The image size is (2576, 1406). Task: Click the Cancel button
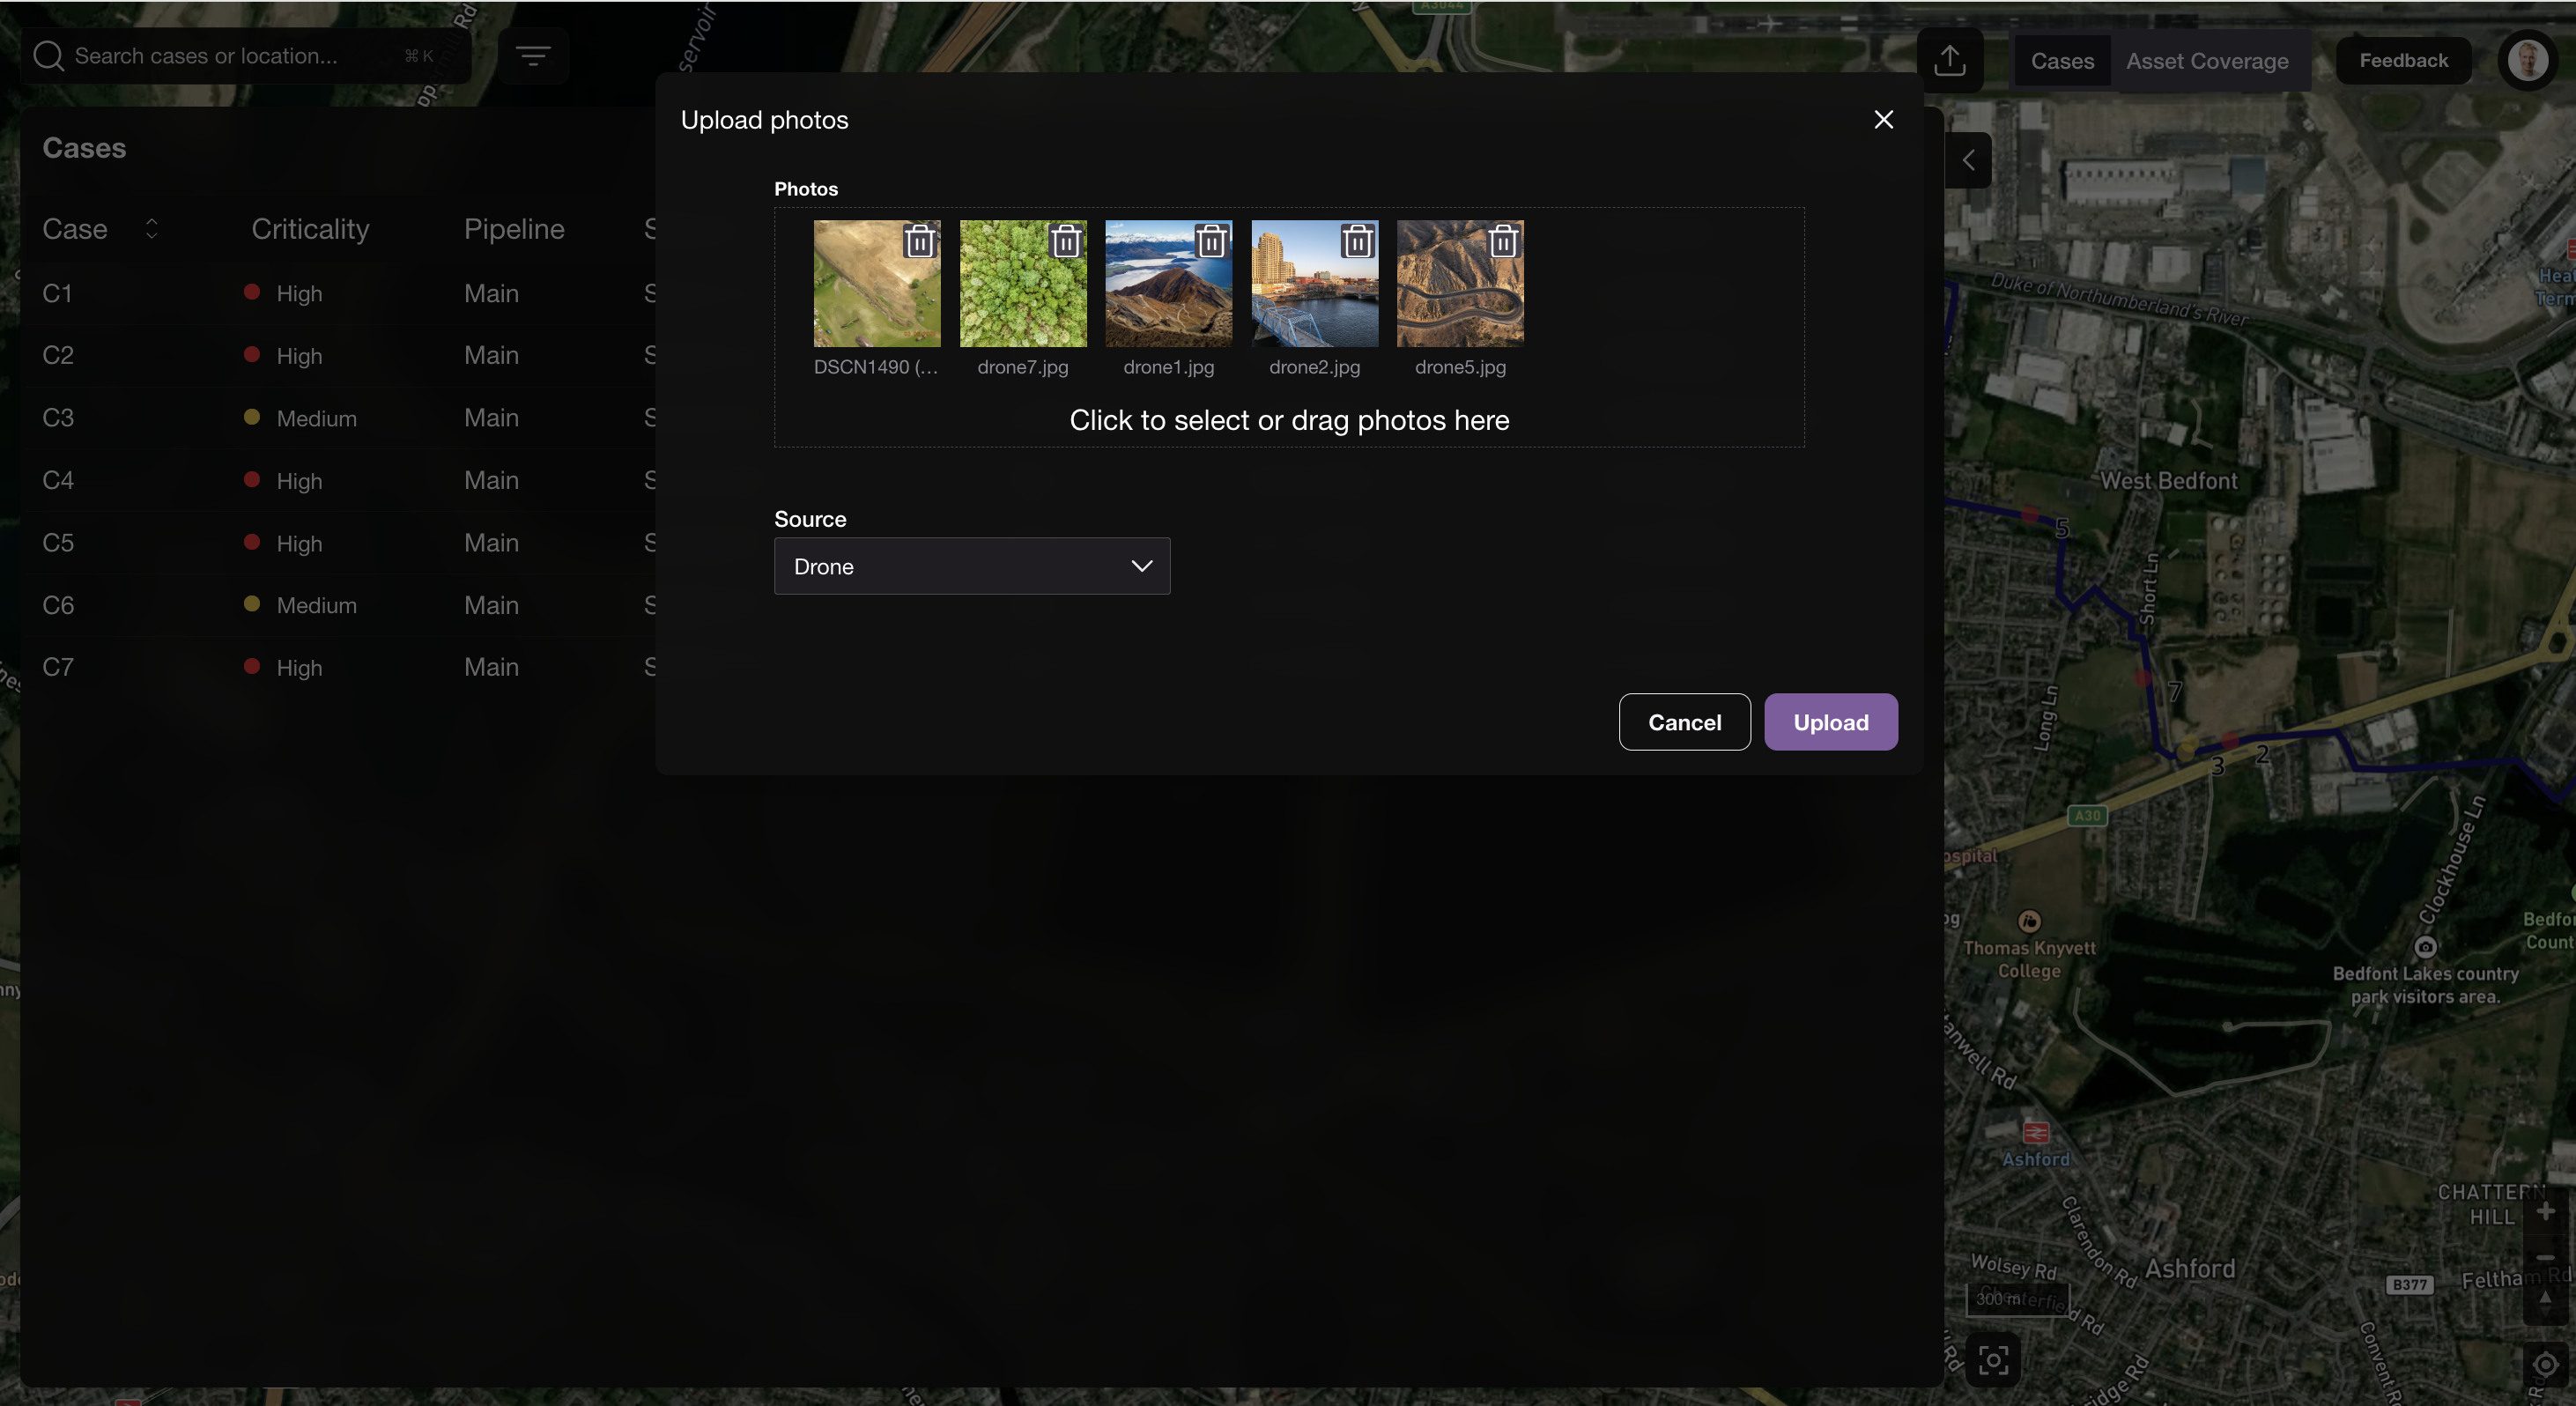point(1684,722)
